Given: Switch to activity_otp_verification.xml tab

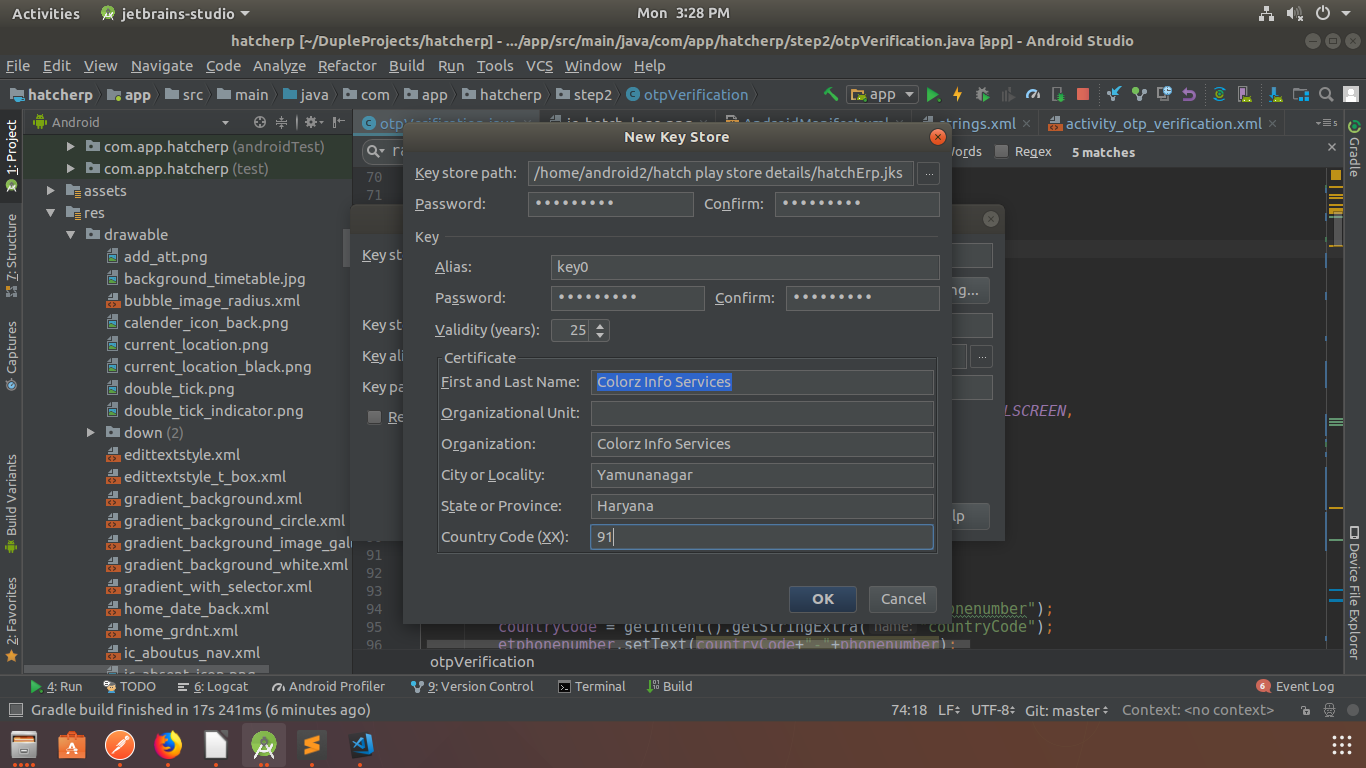Looking at the screenshot, I should (x=1163, y=124).
